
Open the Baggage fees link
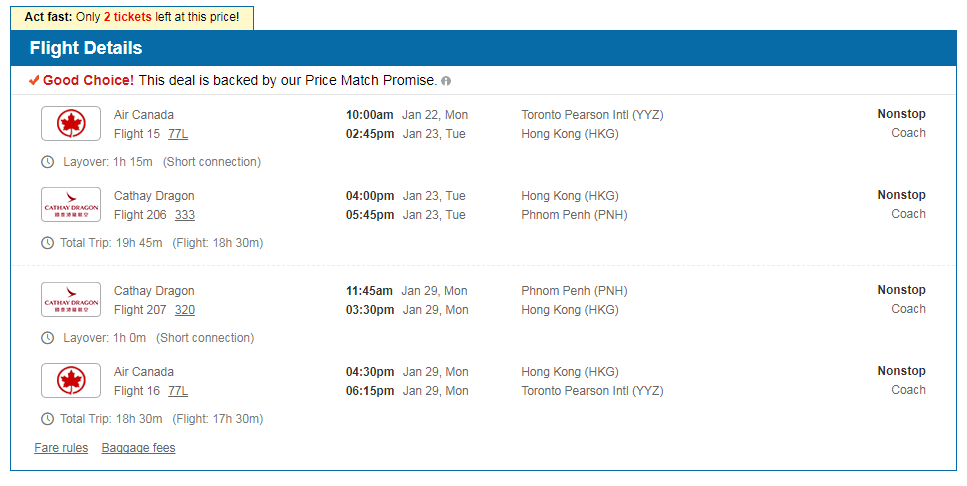(x=138, y=448)
